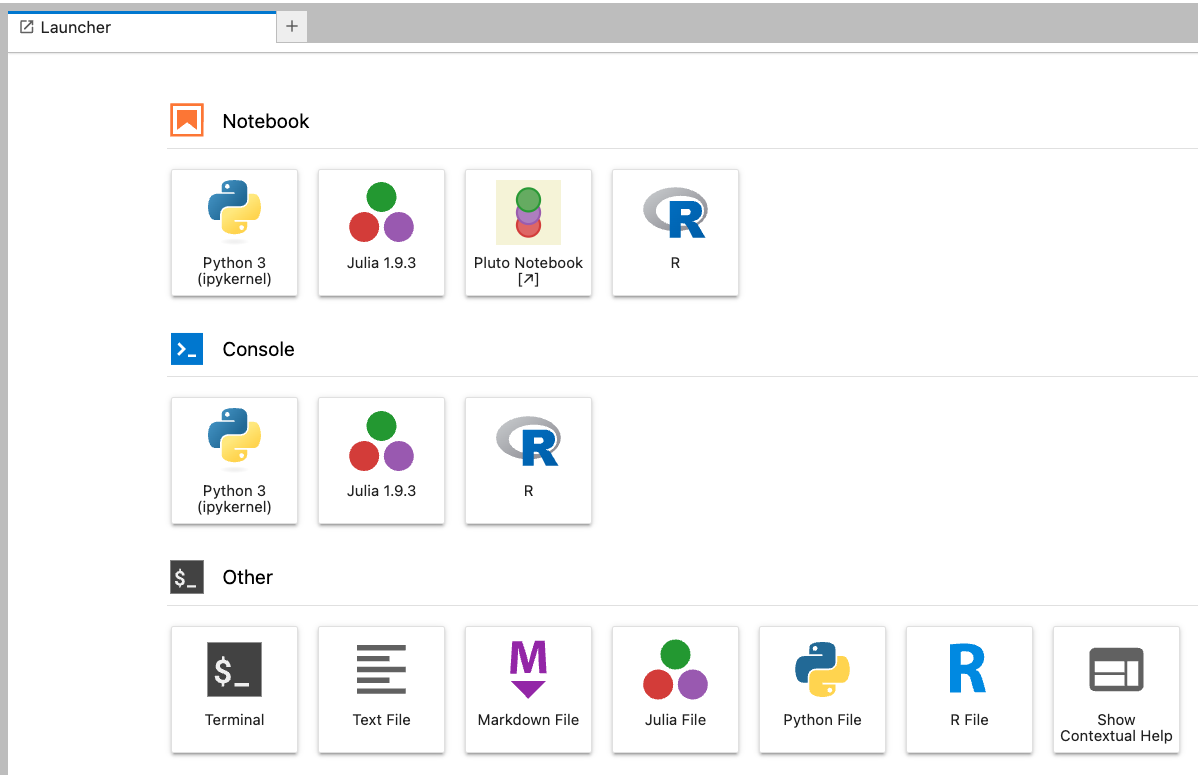Create a new Markdown File
1198x775 pixels.
(x=528, y=689)
